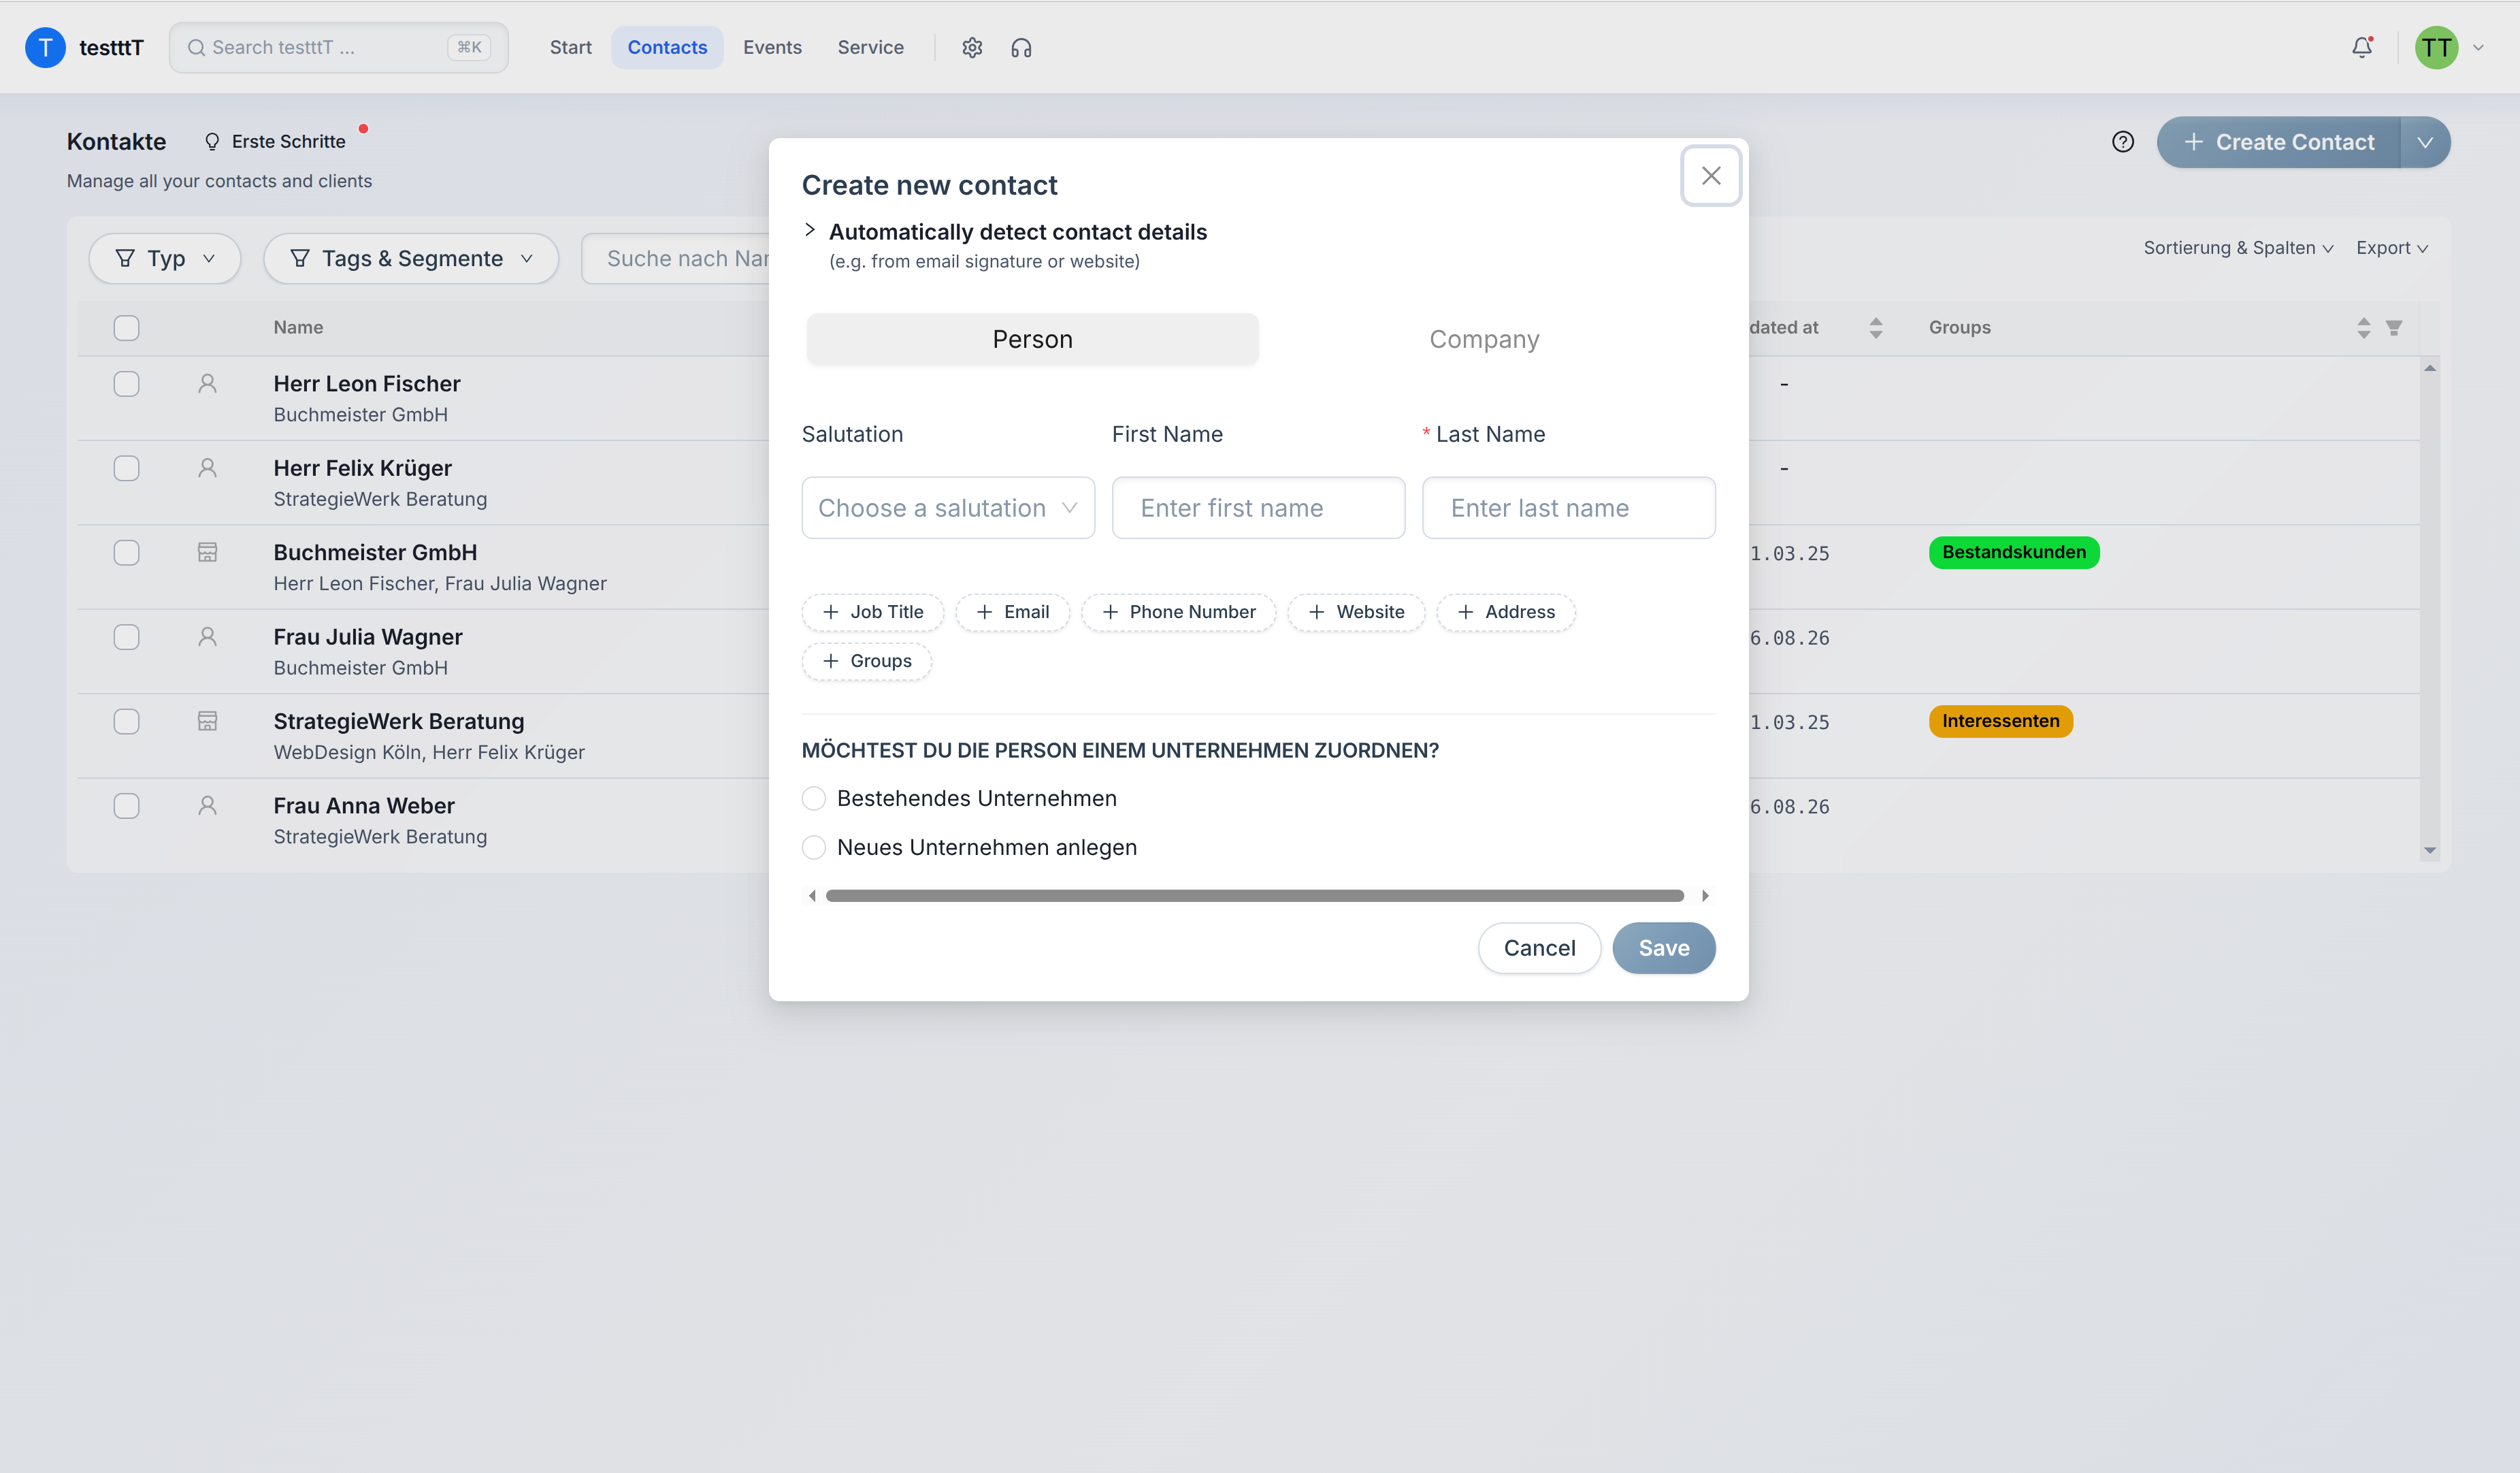Click the table scroll down arrow

[x=2430, y=851]
